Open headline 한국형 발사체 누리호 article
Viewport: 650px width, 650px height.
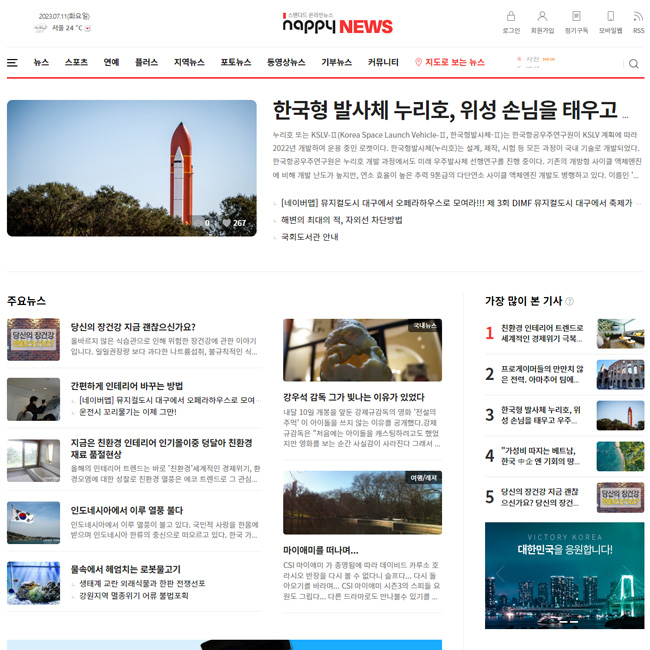[450, 111]
